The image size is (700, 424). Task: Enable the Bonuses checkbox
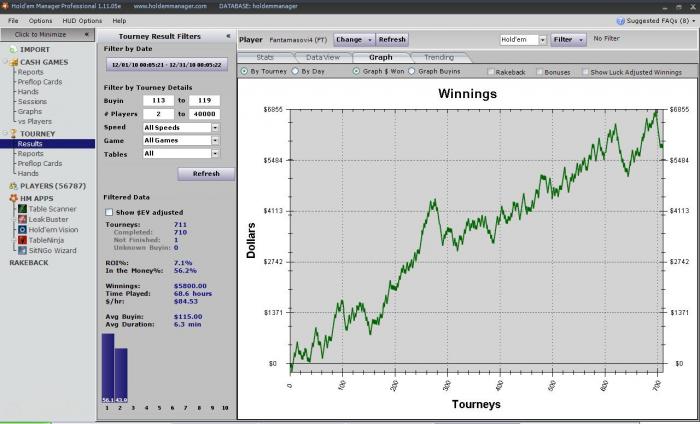[x=539, y=72]
